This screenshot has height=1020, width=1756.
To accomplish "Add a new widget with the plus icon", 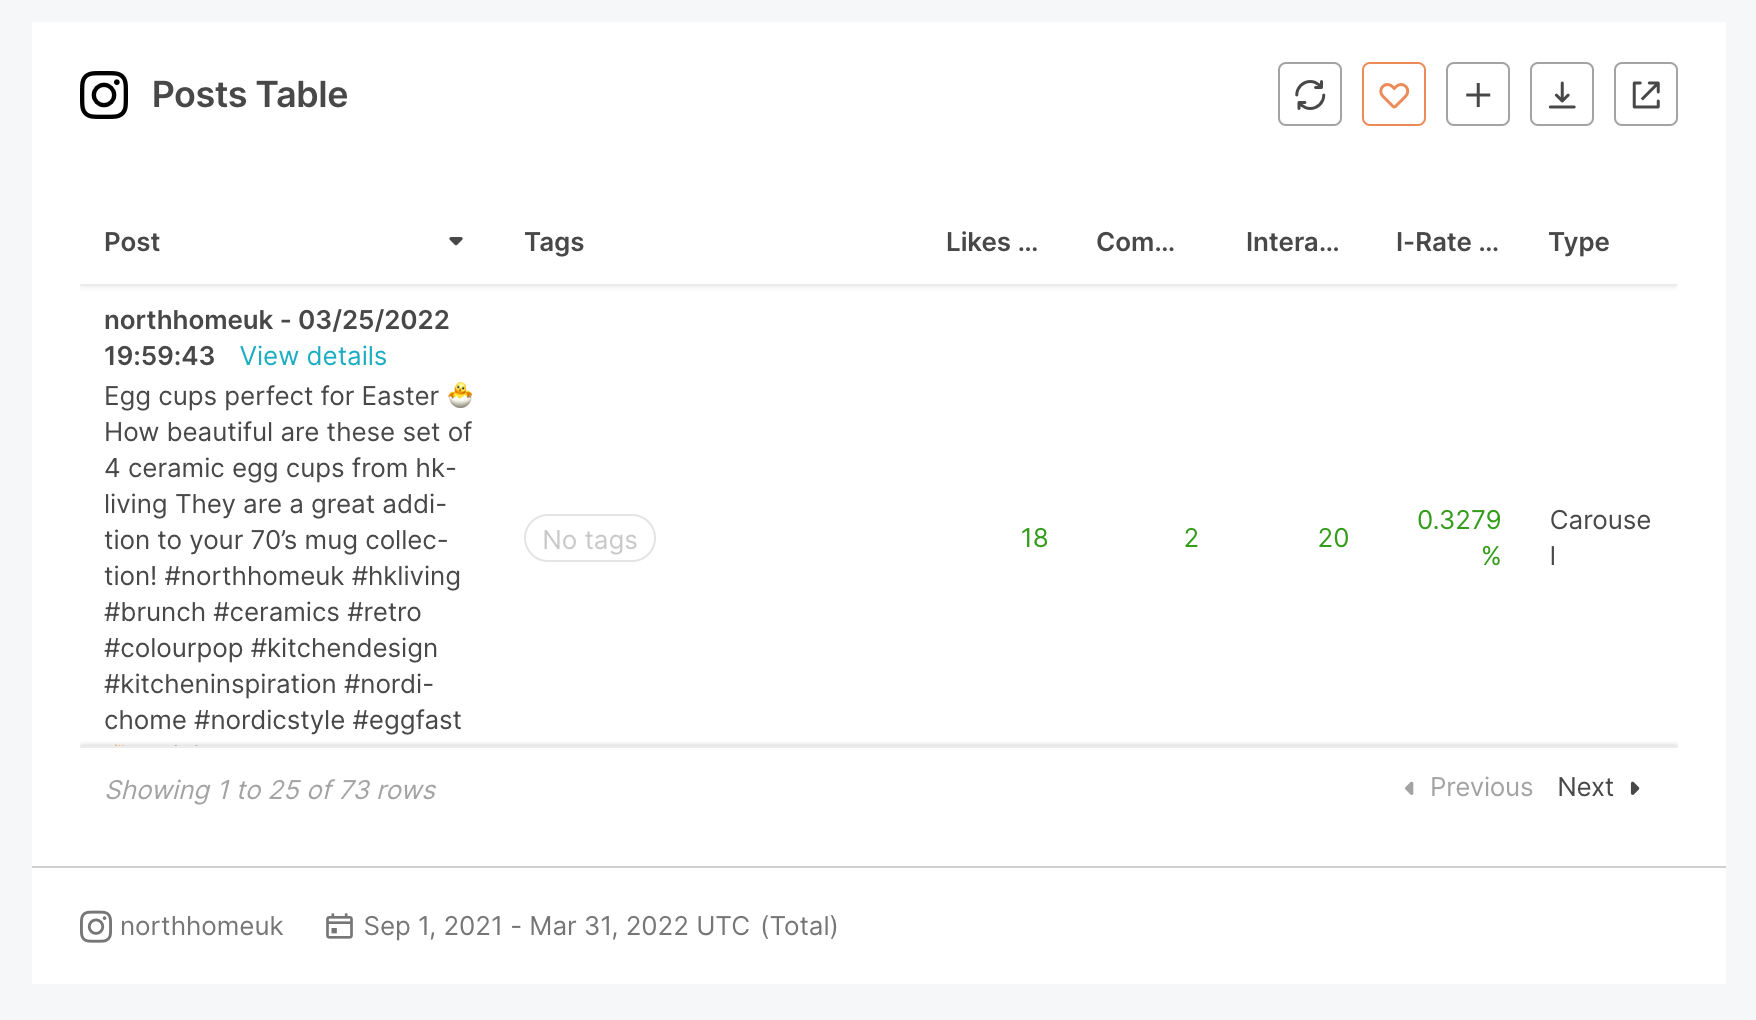I will [1478, 94].
